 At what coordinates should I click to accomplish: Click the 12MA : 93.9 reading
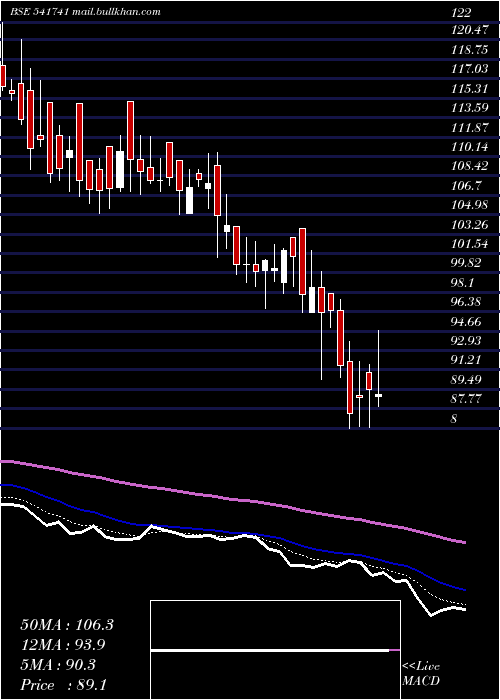[x=64, y=645]
